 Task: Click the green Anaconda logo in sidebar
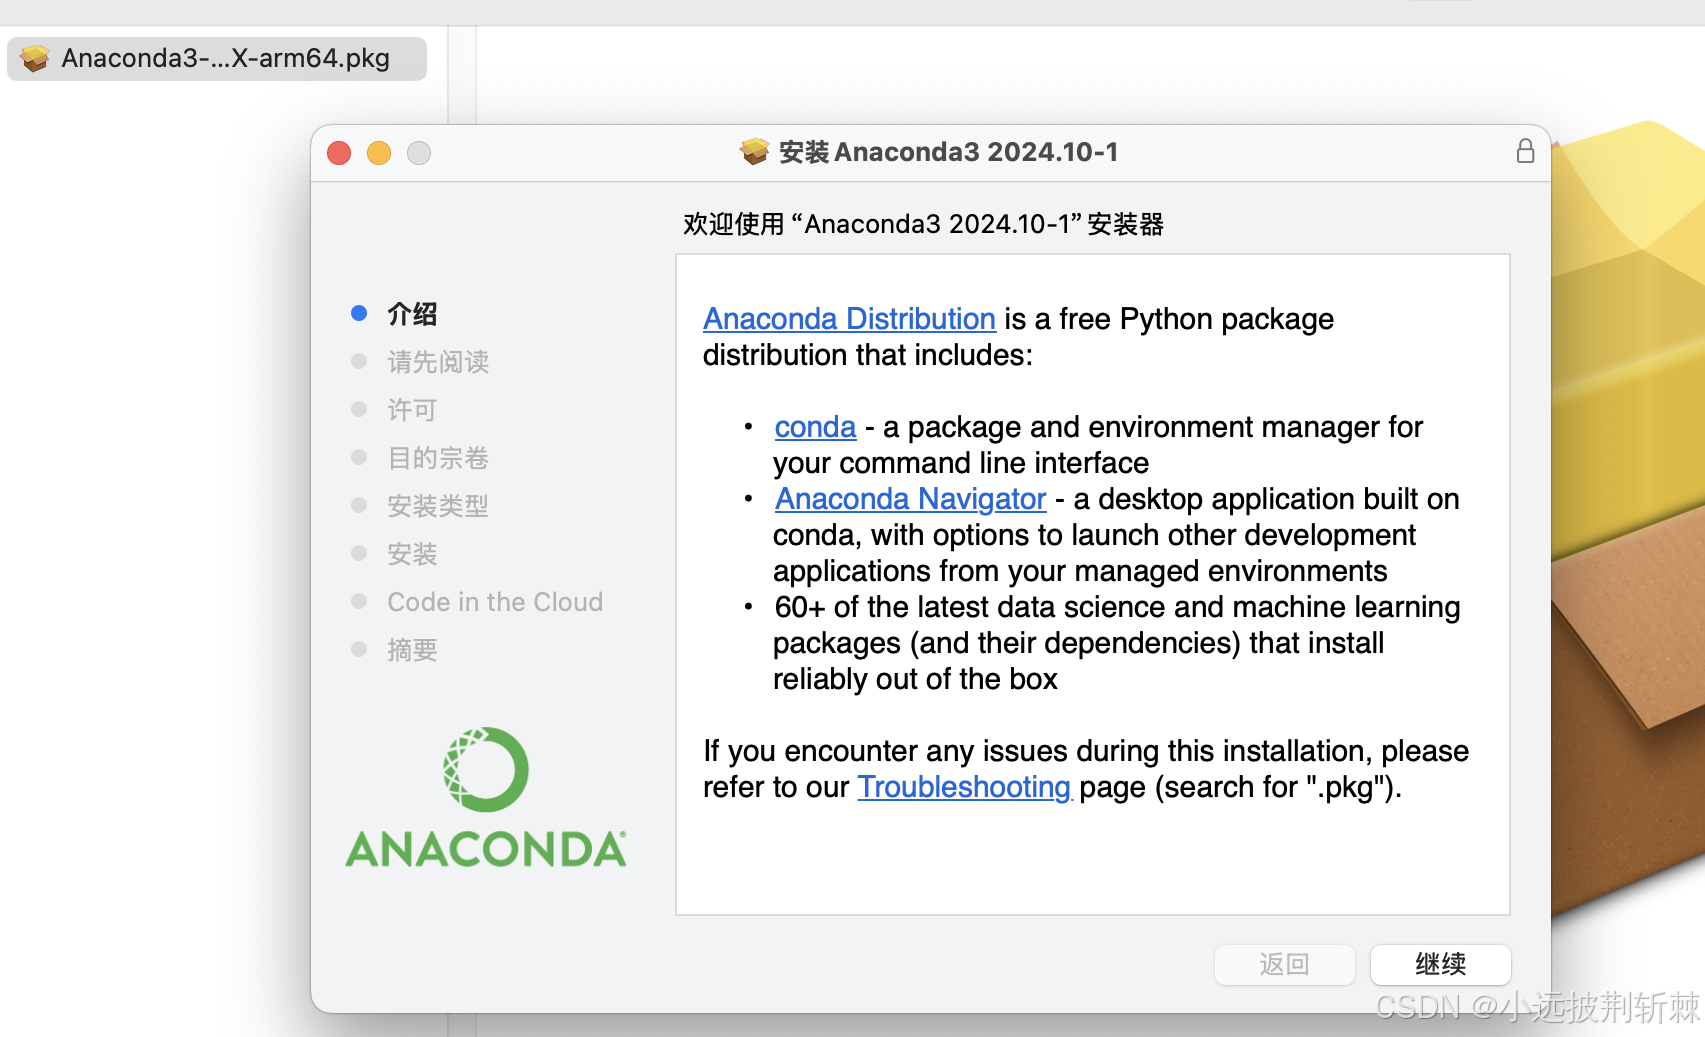(x=486, y=769)
